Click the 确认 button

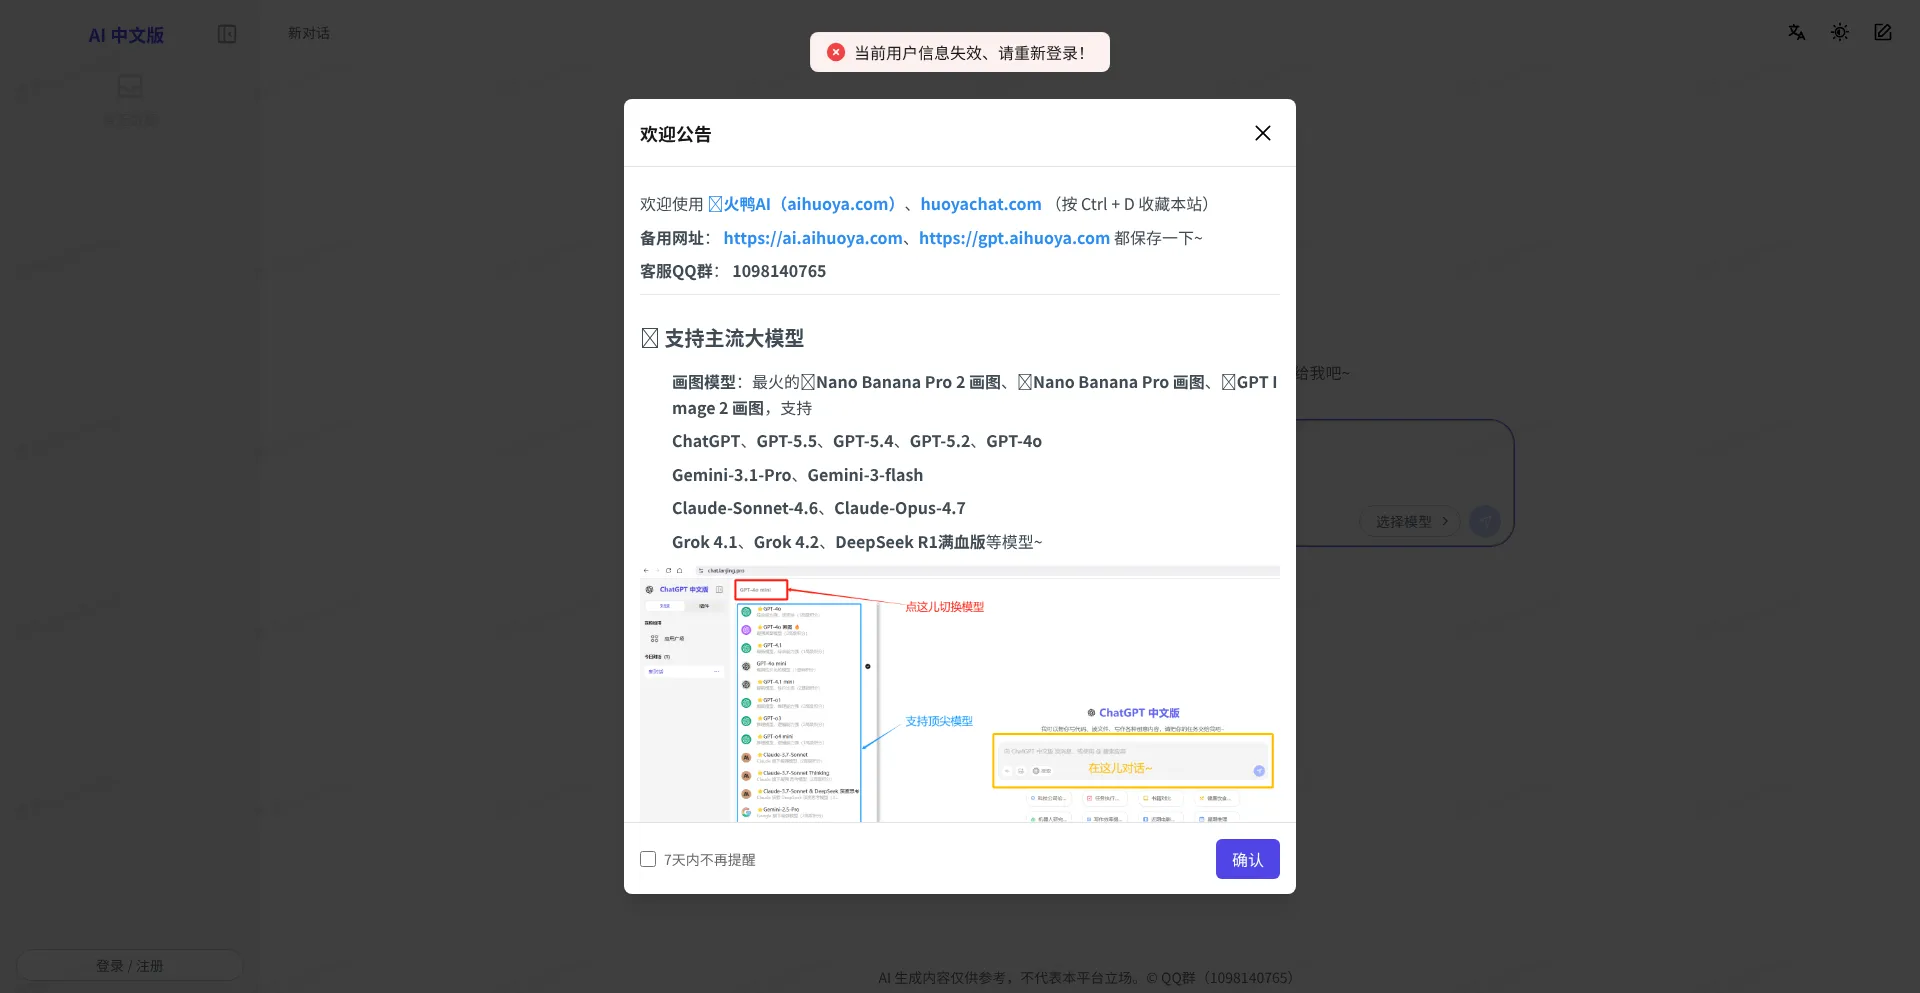(1247, 859)
